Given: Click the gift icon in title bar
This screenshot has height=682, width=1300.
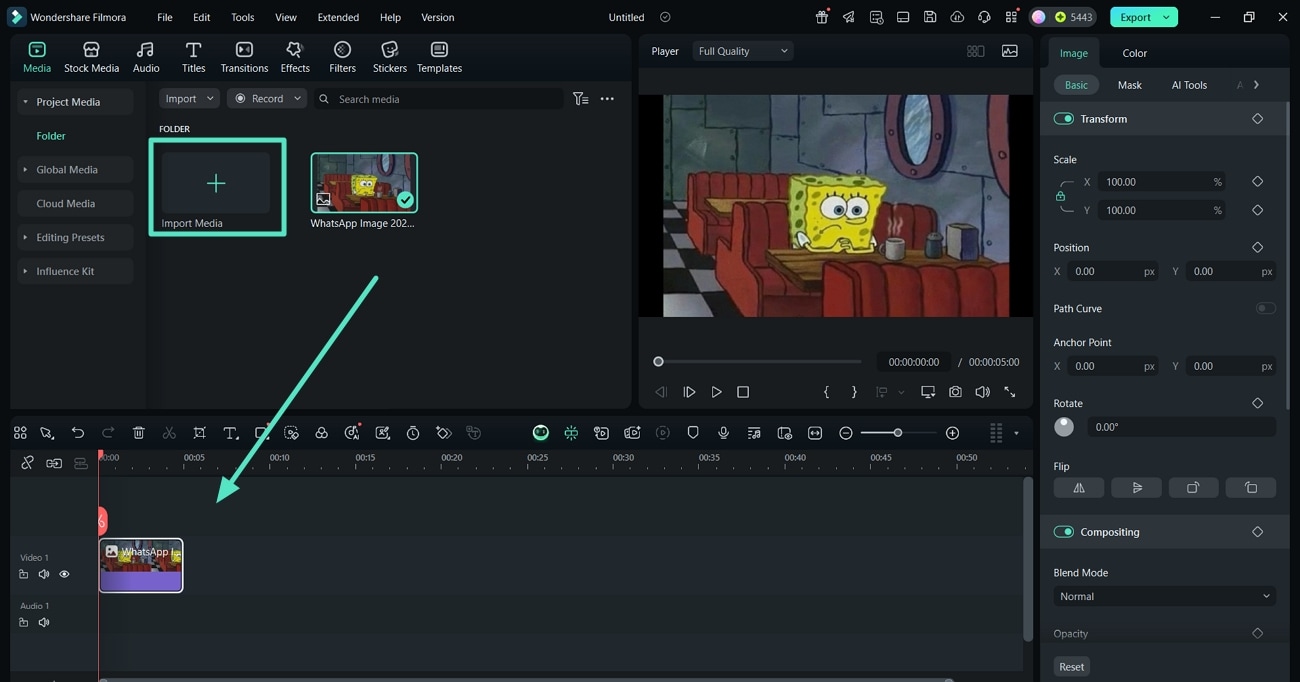Looking at the screenshot, I should (x=822, y=17).
